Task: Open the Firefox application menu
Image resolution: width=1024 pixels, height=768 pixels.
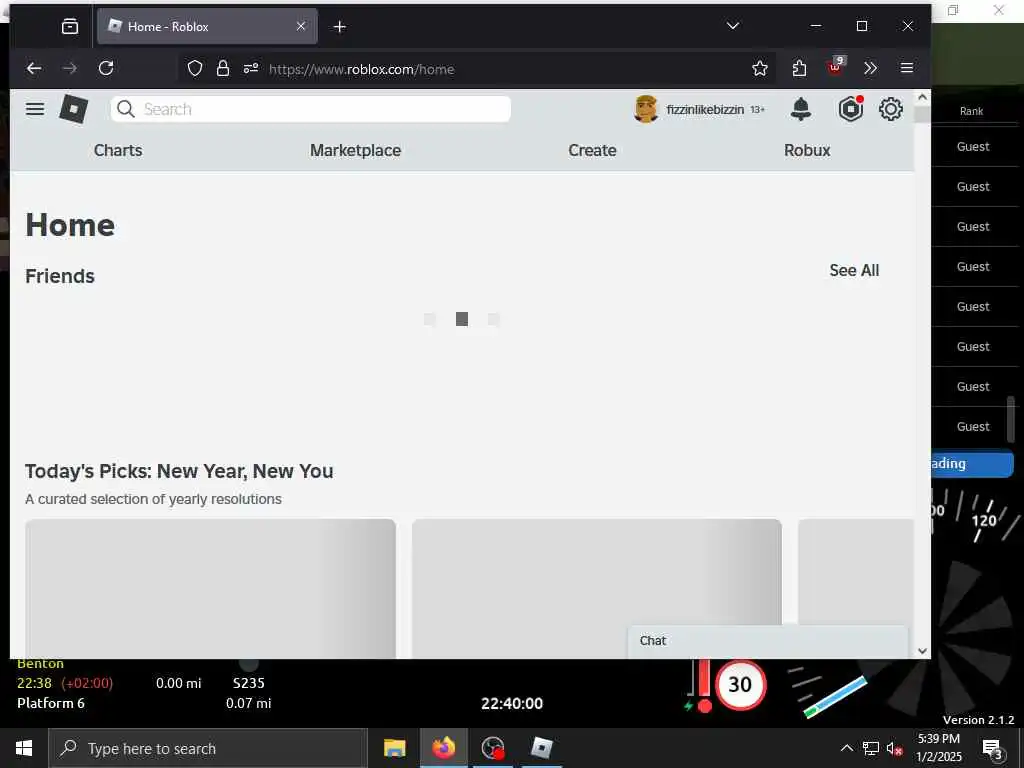Action: [906, 68]
